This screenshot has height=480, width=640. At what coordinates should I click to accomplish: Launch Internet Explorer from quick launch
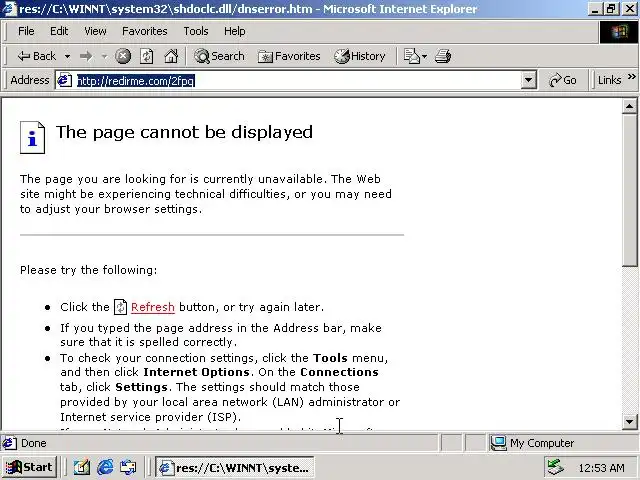click(105, 467)
